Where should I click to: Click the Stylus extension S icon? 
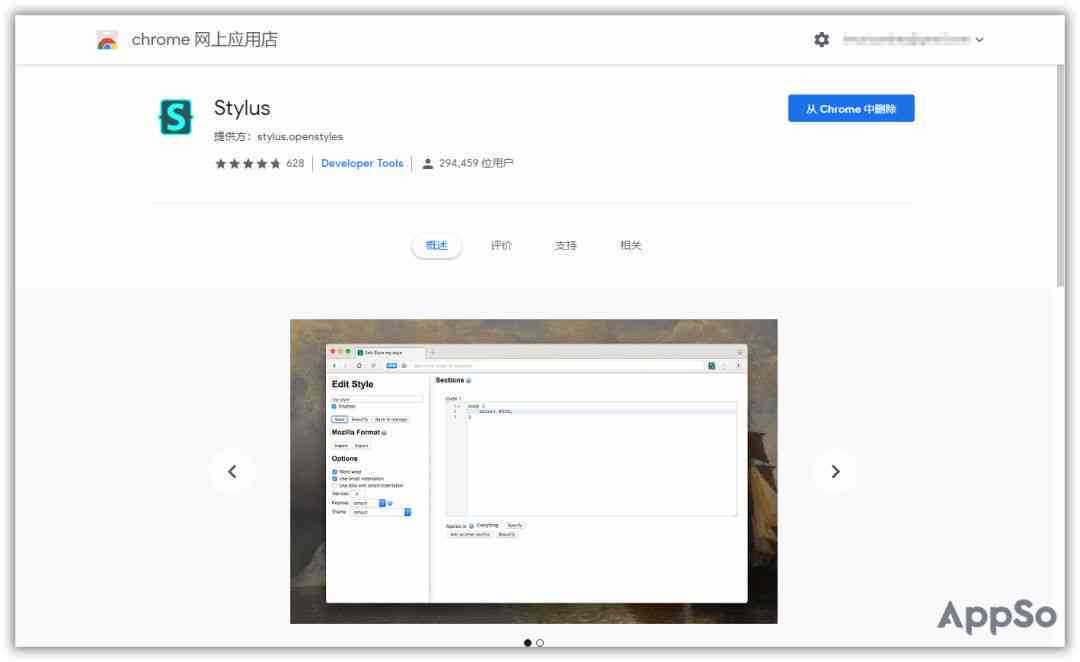pyautogui.click(x=176, y=116)
